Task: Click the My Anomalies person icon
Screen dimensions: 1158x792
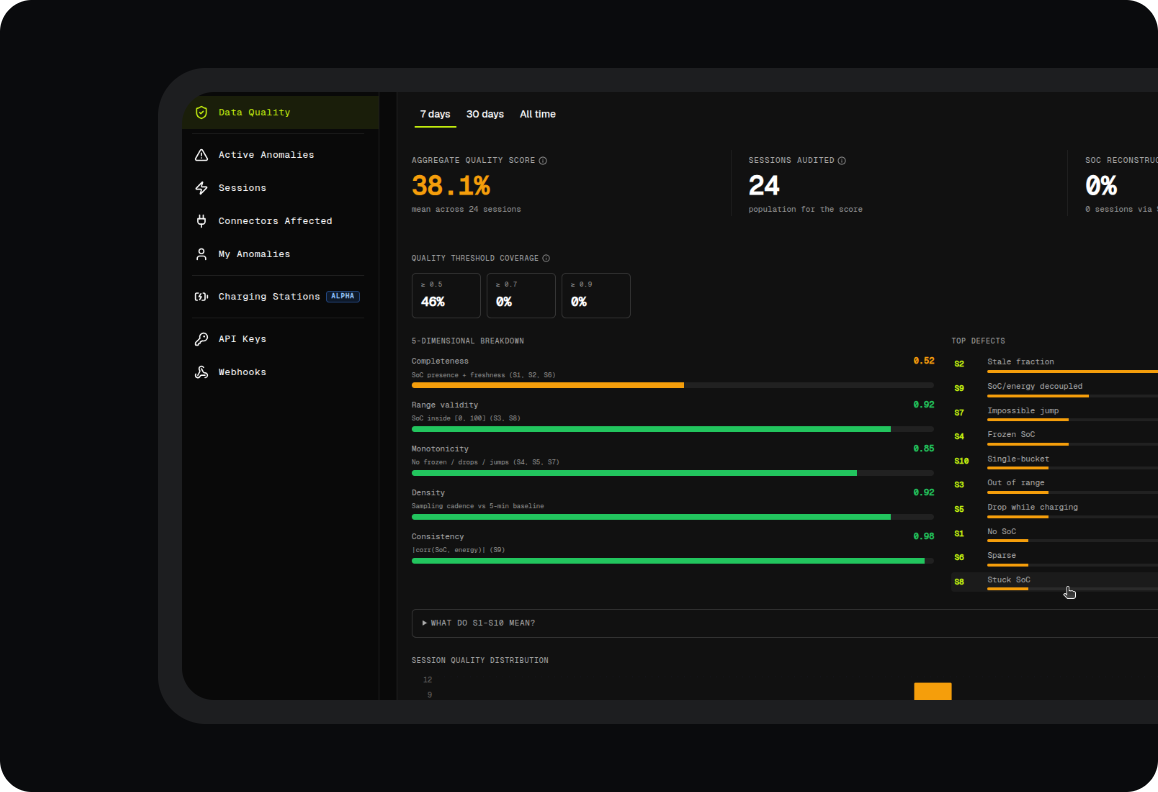Action: pos(201,254)
